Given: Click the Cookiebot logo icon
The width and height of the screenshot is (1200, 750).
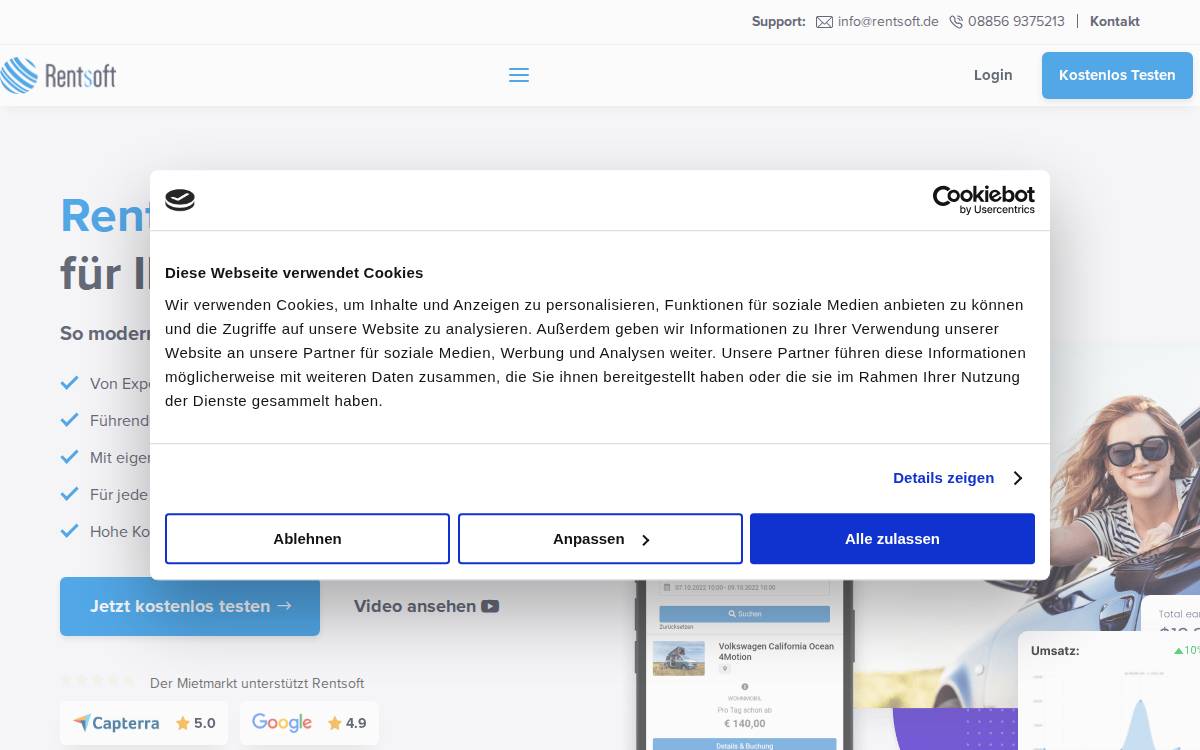Looking at the screenshot, I should click(180, 200).
